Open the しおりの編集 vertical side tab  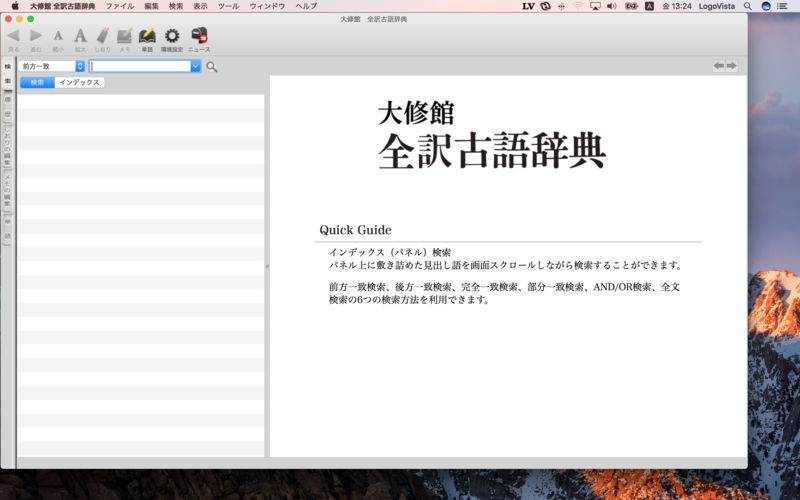[8, 145]
